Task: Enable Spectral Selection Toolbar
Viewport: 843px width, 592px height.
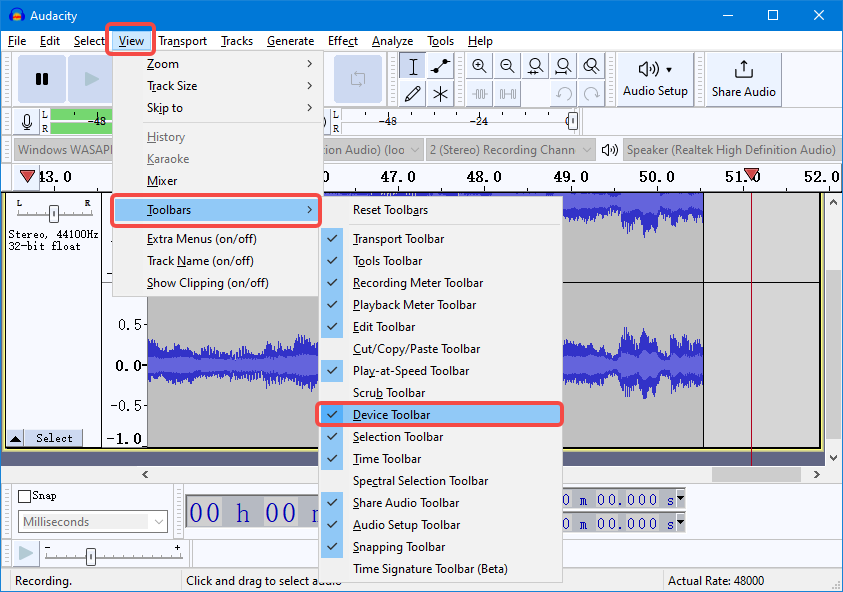Action: point(440,481)
